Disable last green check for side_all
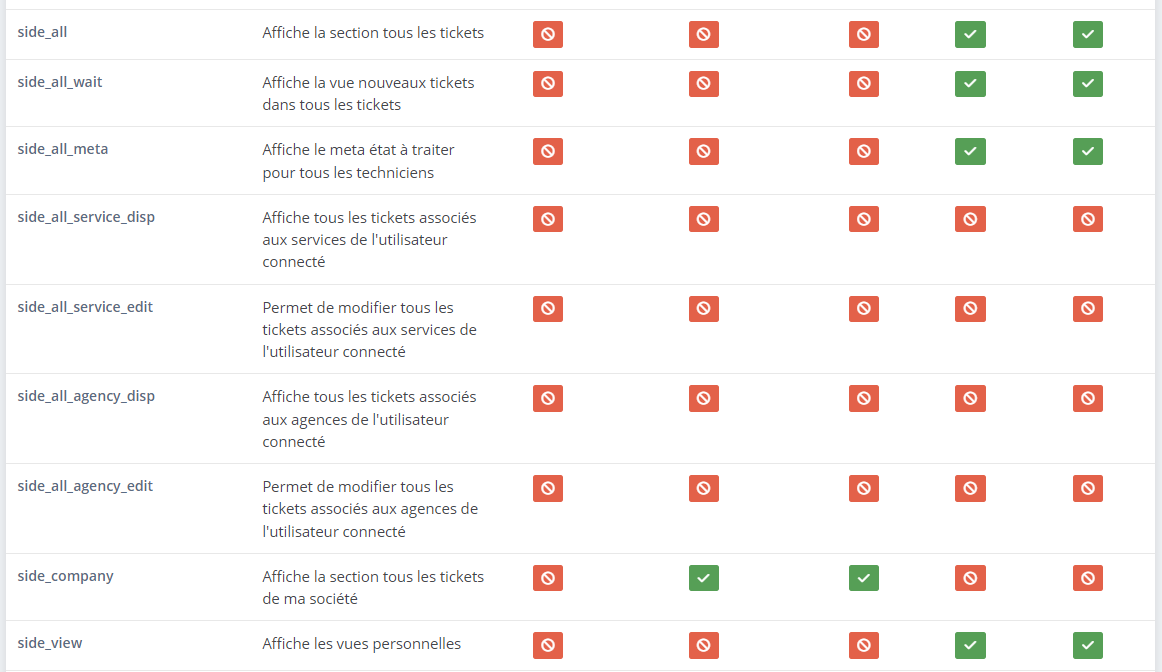The image size is (1162, 672). pyautogui.click(x=1088, y=34)
